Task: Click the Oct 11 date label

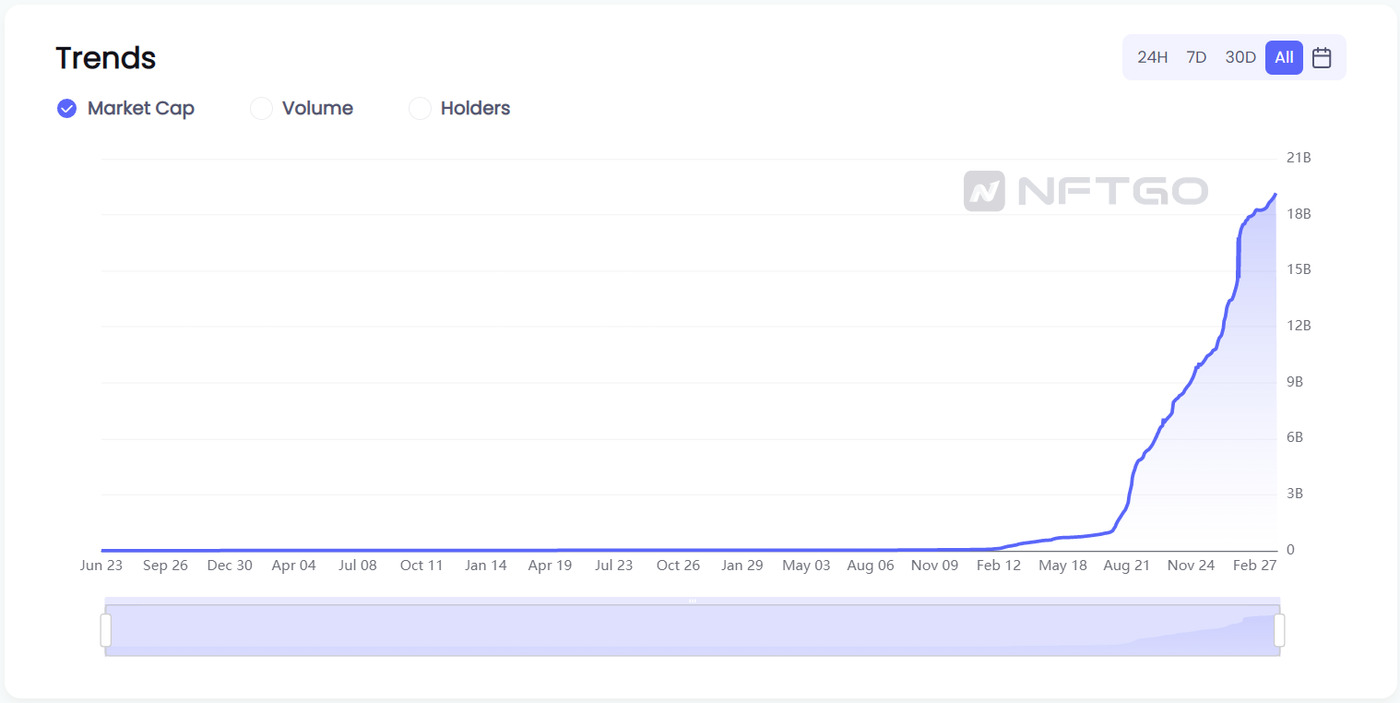Action: click(421, 565)
